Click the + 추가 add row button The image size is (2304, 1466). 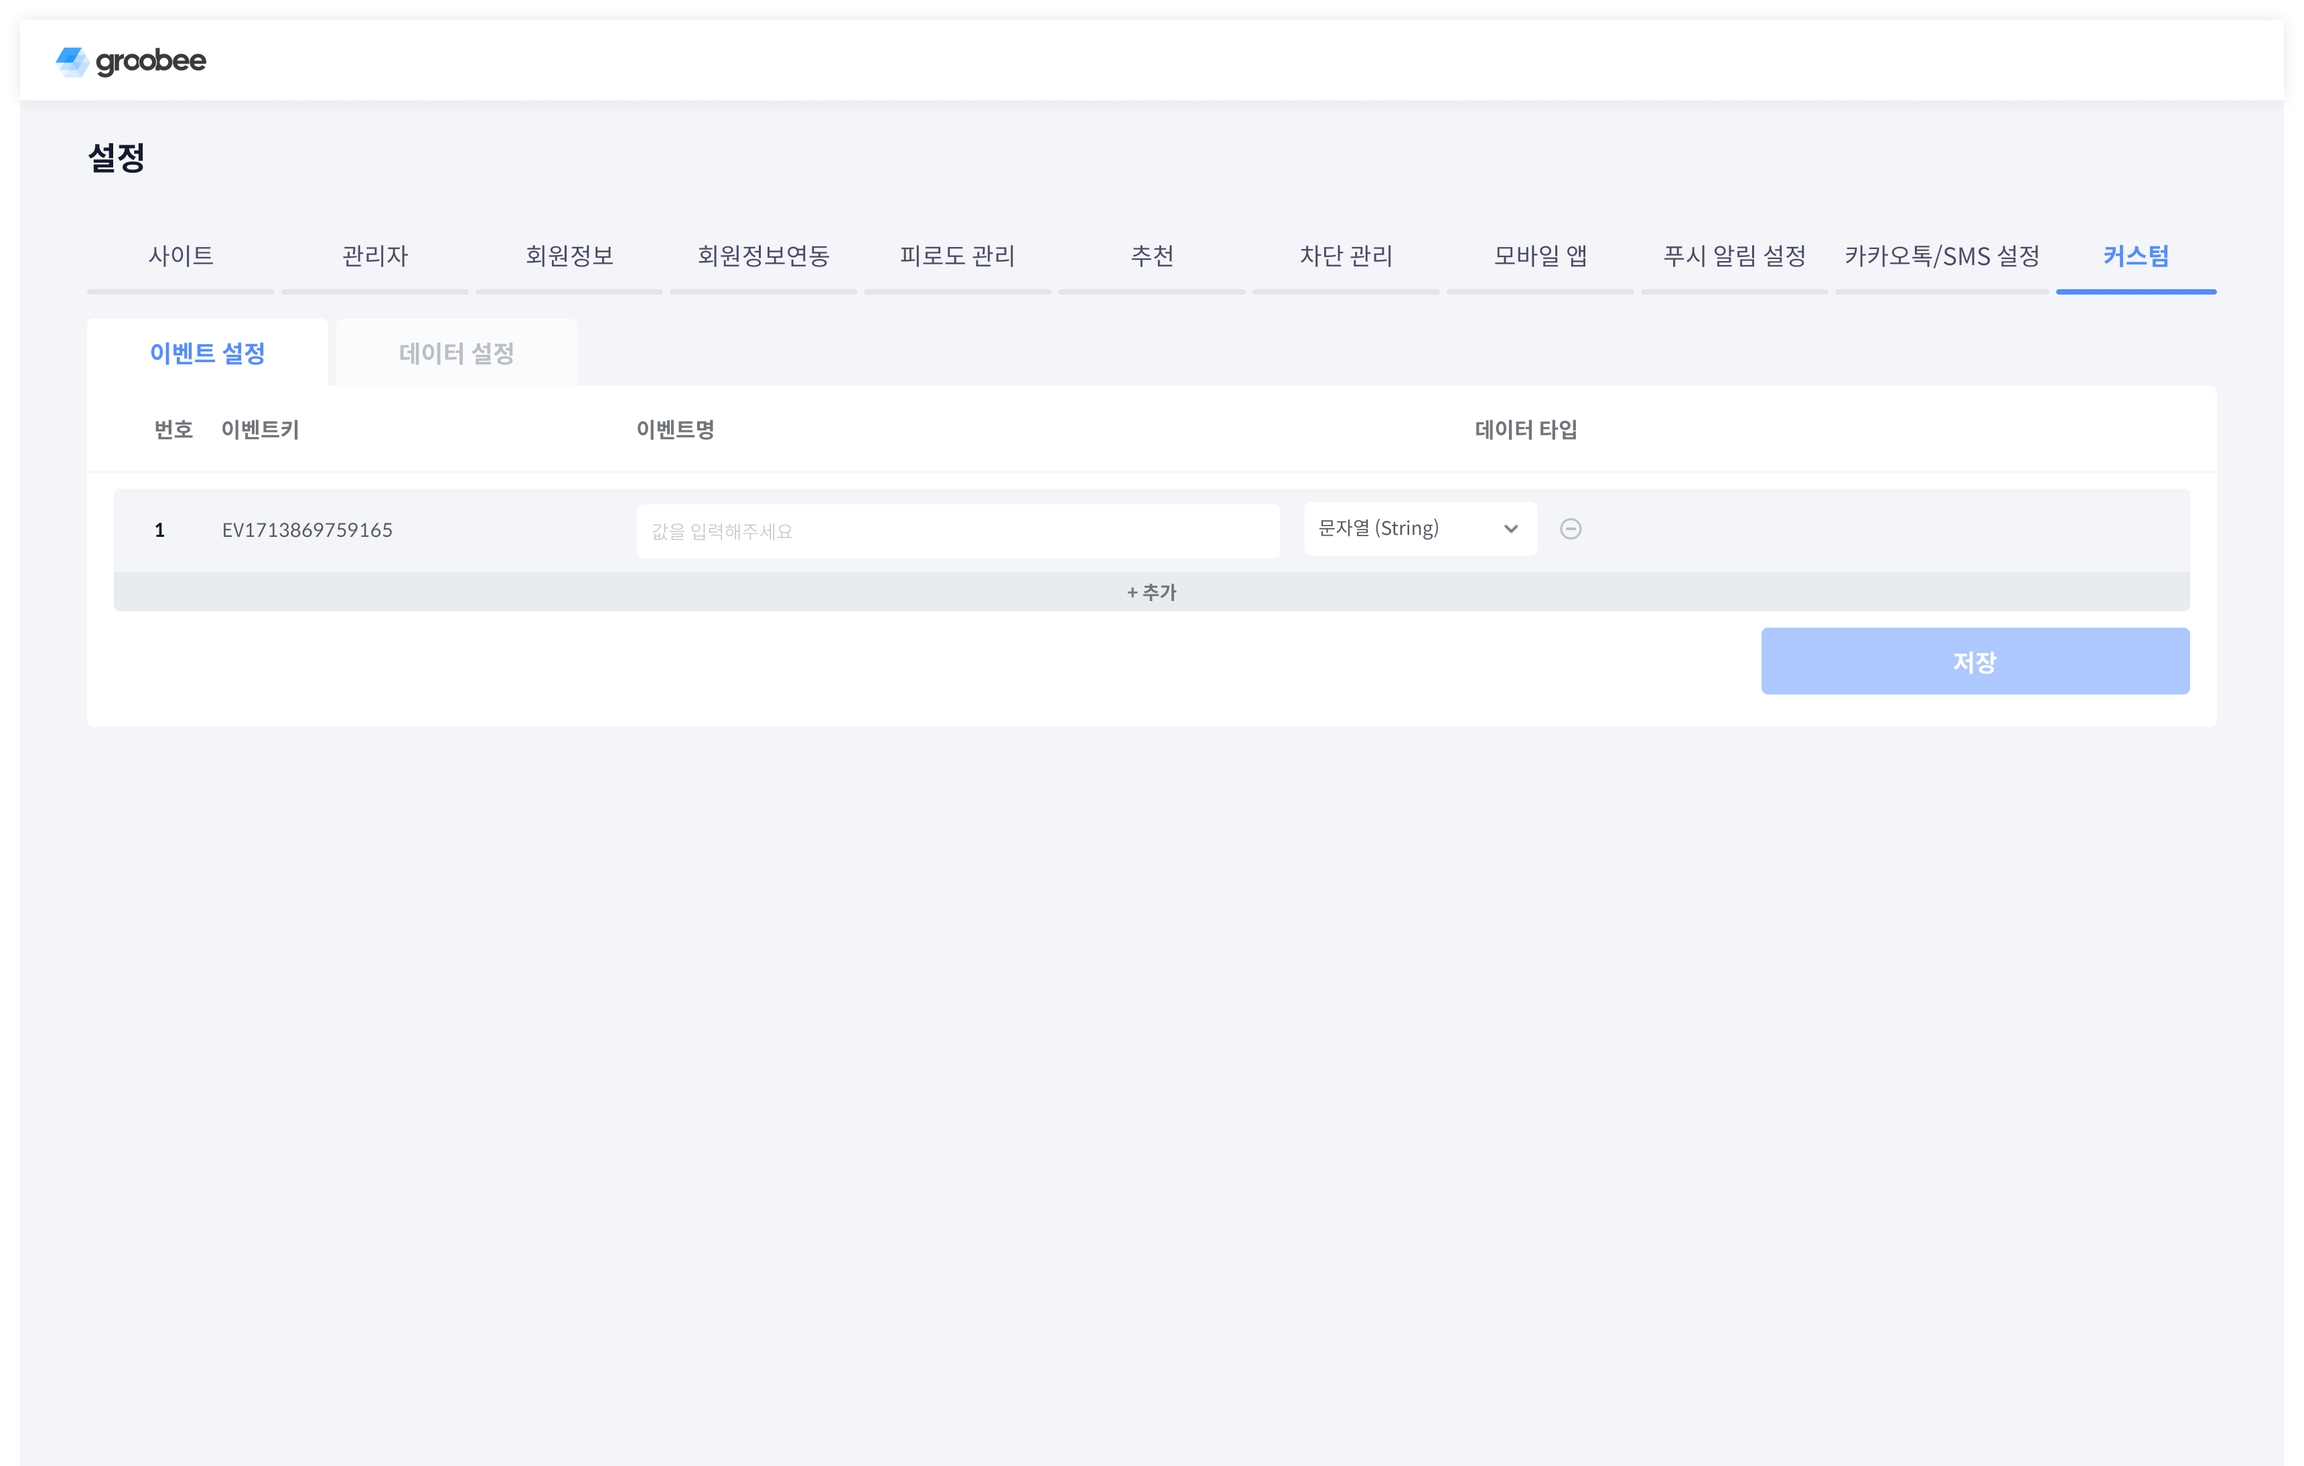(1151, 592)
